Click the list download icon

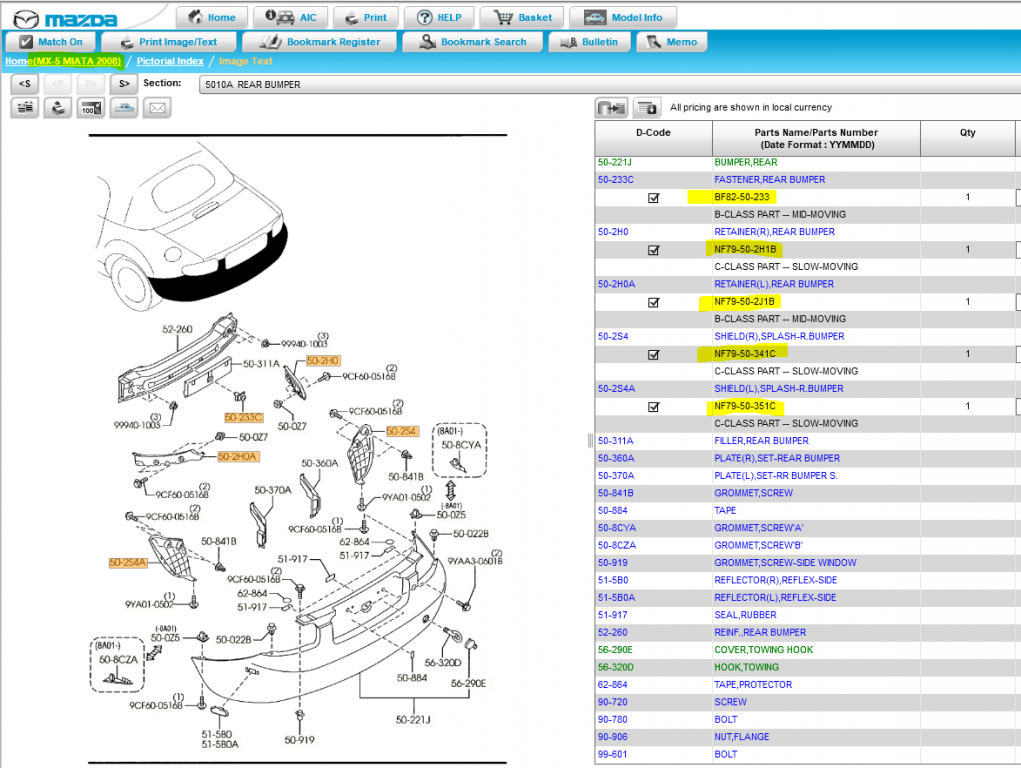point(647,107)
